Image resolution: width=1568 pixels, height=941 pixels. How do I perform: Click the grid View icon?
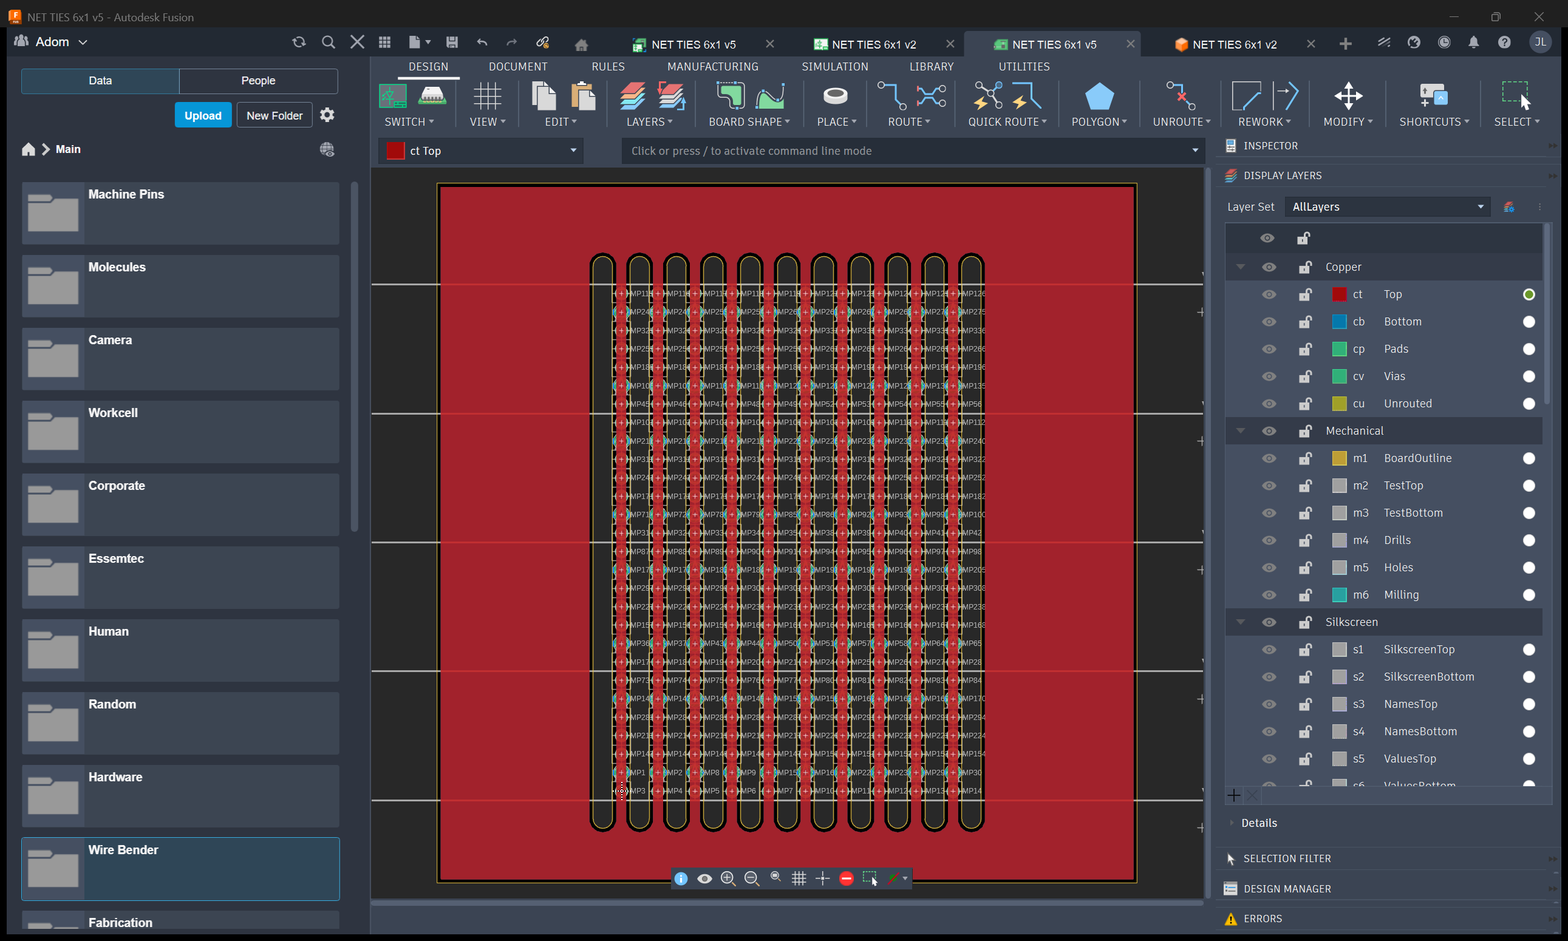click(x=487, y=96)
